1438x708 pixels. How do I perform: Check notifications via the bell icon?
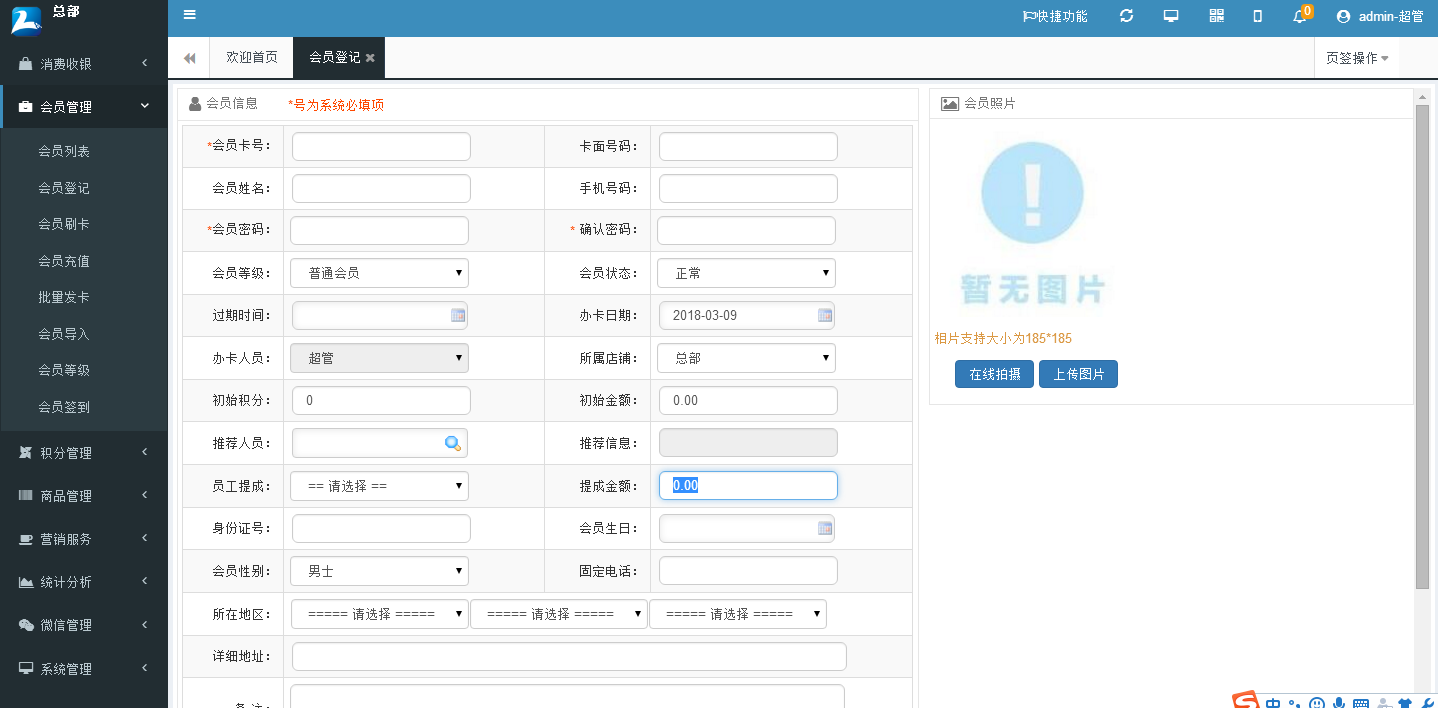pyautogui.click(x=1298, y=16)
